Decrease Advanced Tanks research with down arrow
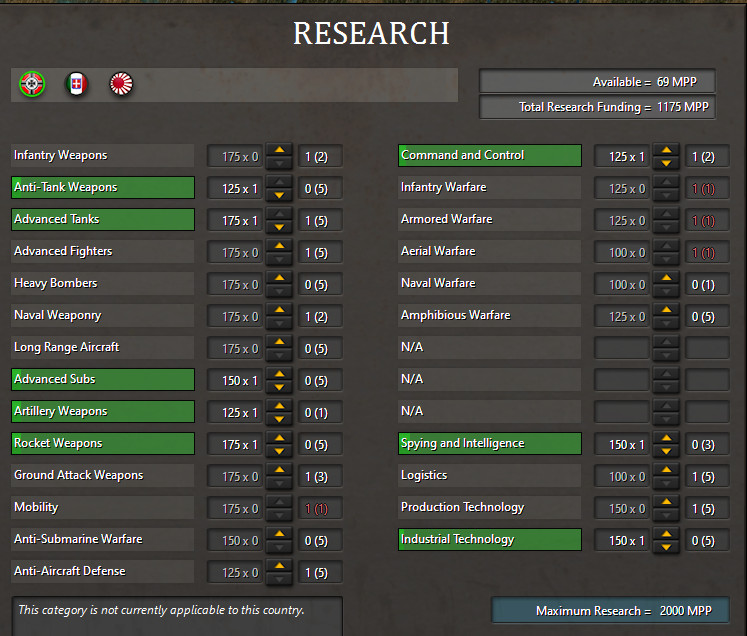Viewport: 747px width, 636px height. pos(280,227)
